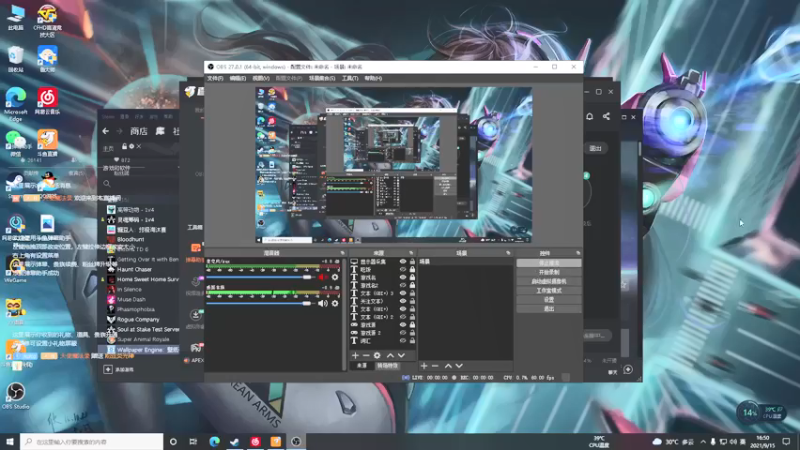
Task: Toggle lock for 文本 (GDI+) 3 source
Action: click(412, 293)
